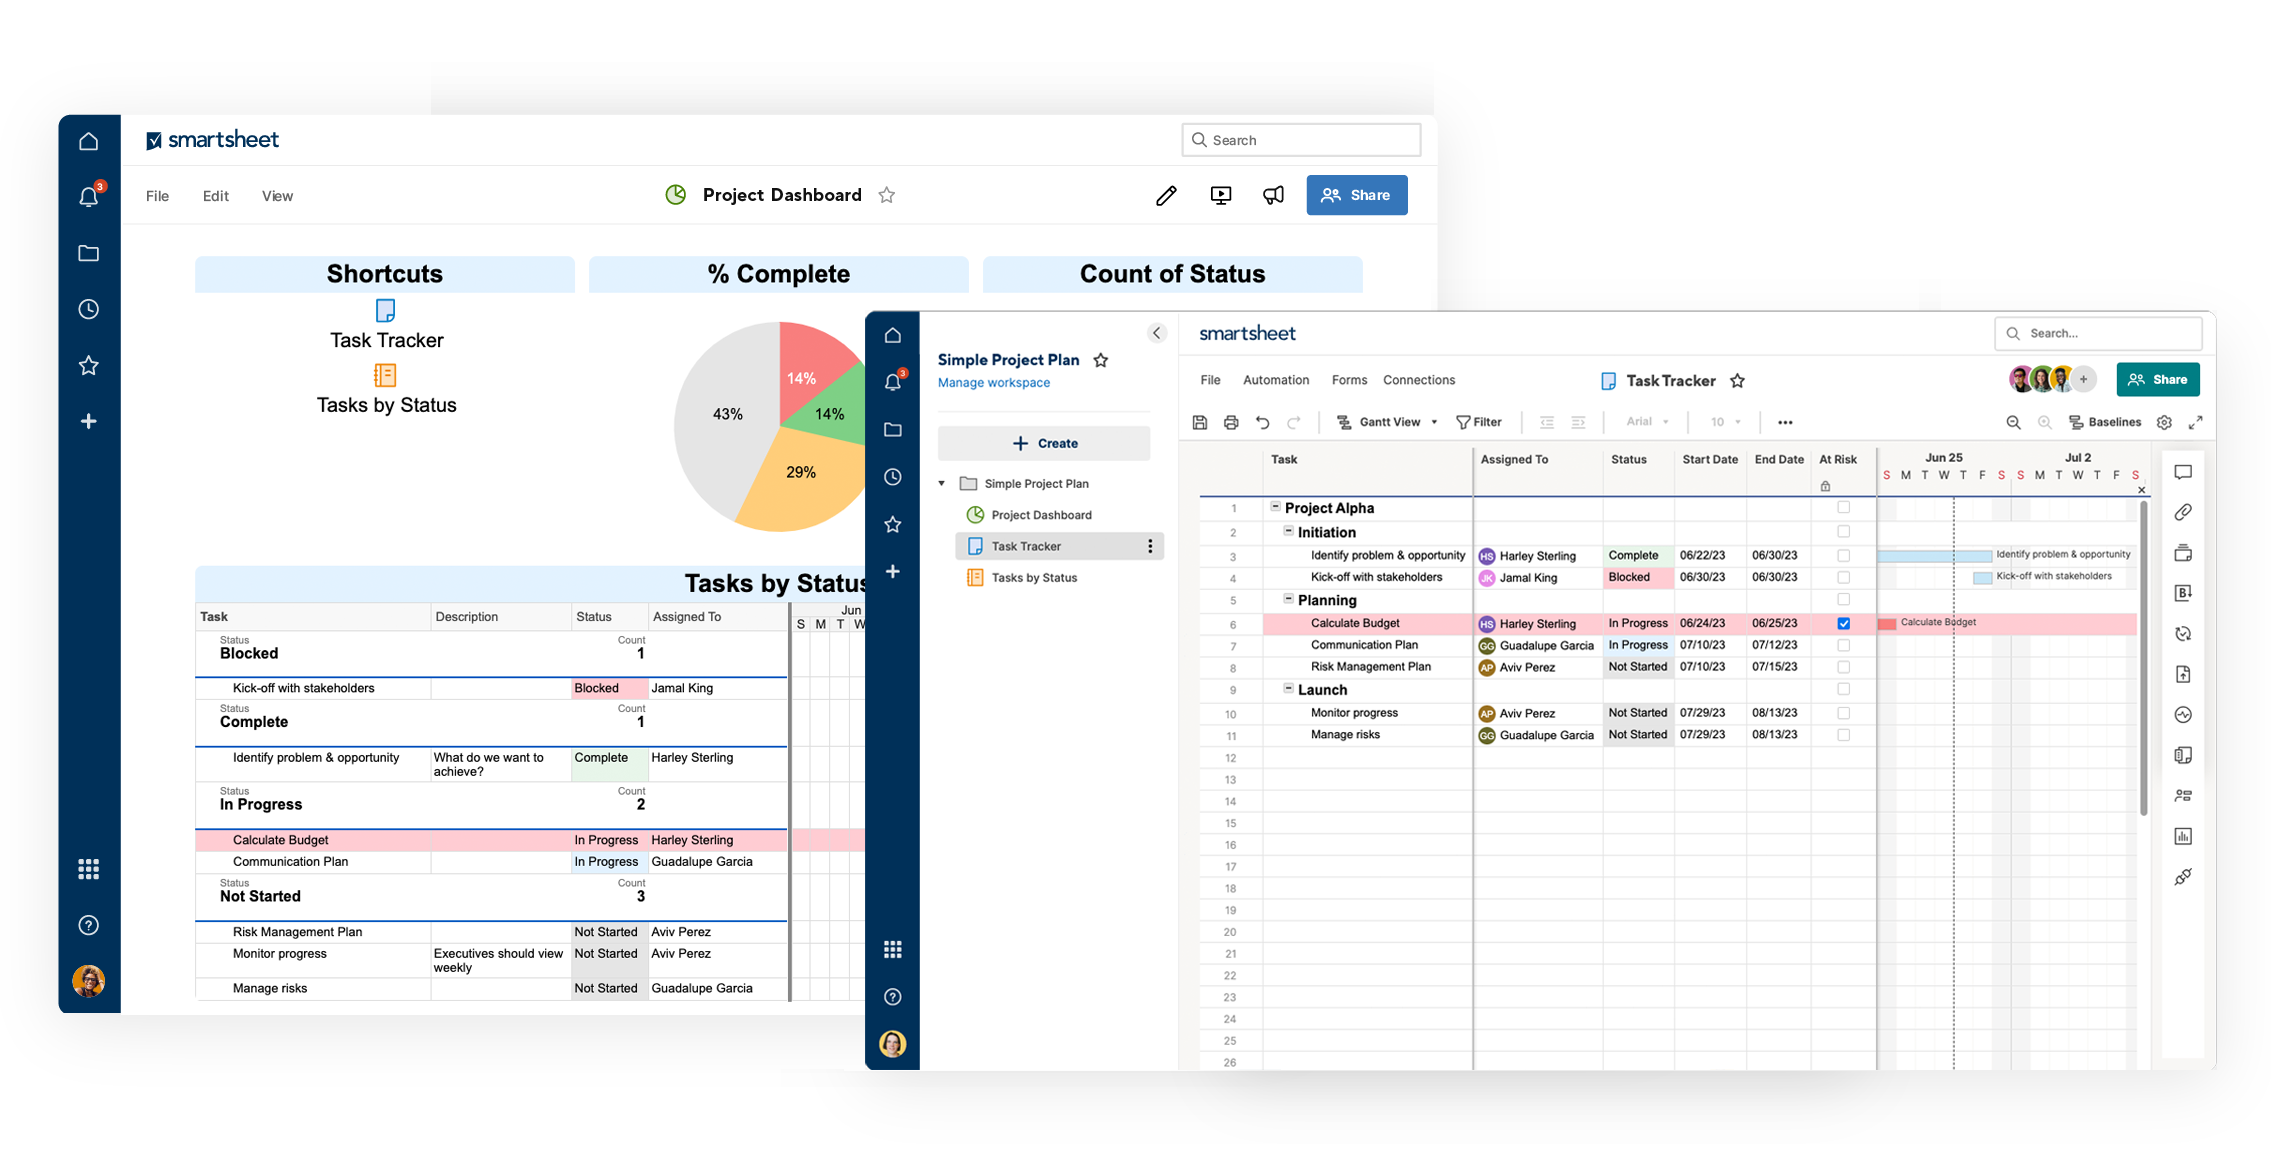This screenshot has width=2271, height=1161.
Task: Click the plus icon in dashboard sidebar
Action: click(89, 421)
